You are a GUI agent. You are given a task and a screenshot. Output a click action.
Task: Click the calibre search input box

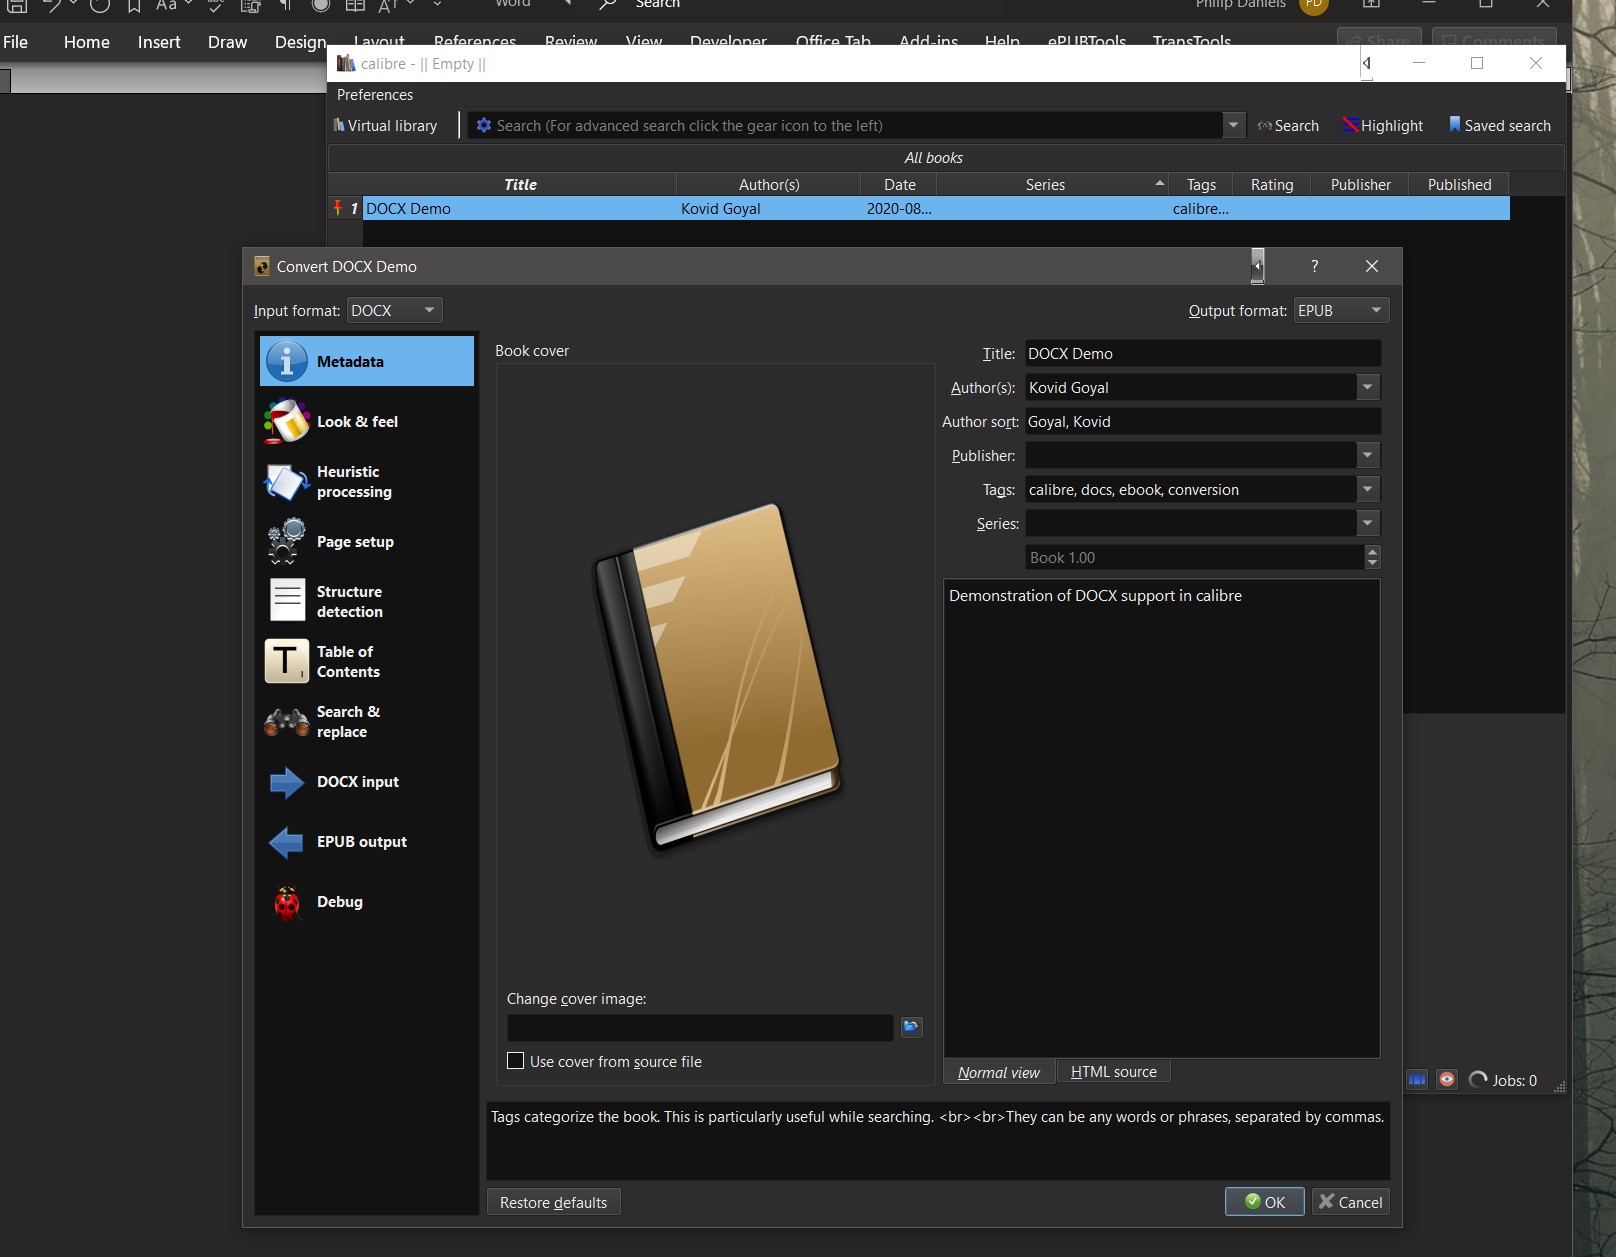[845, 125]
